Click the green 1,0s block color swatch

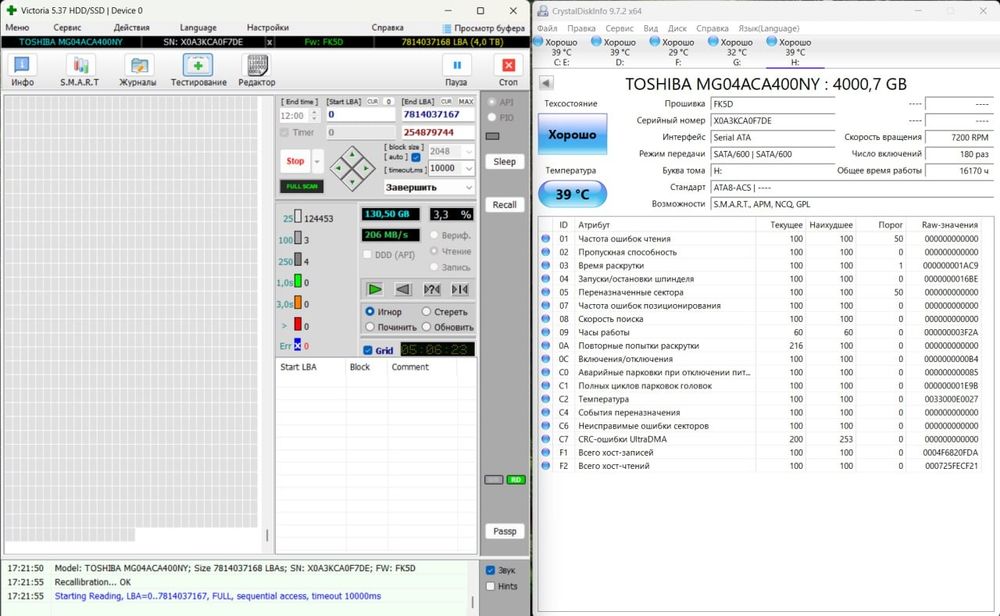pyautogui.click(x=297, y=281)
